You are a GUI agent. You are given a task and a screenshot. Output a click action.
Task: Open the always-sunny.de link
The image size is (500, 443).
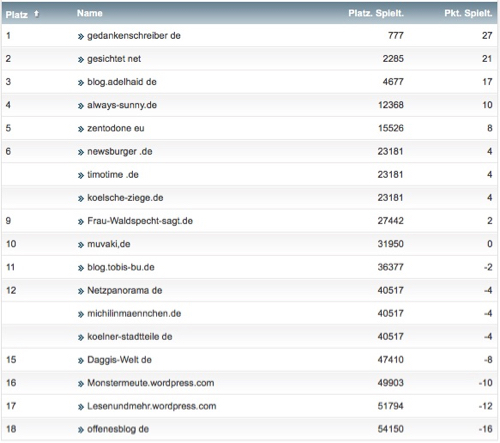tap(122, 105)
